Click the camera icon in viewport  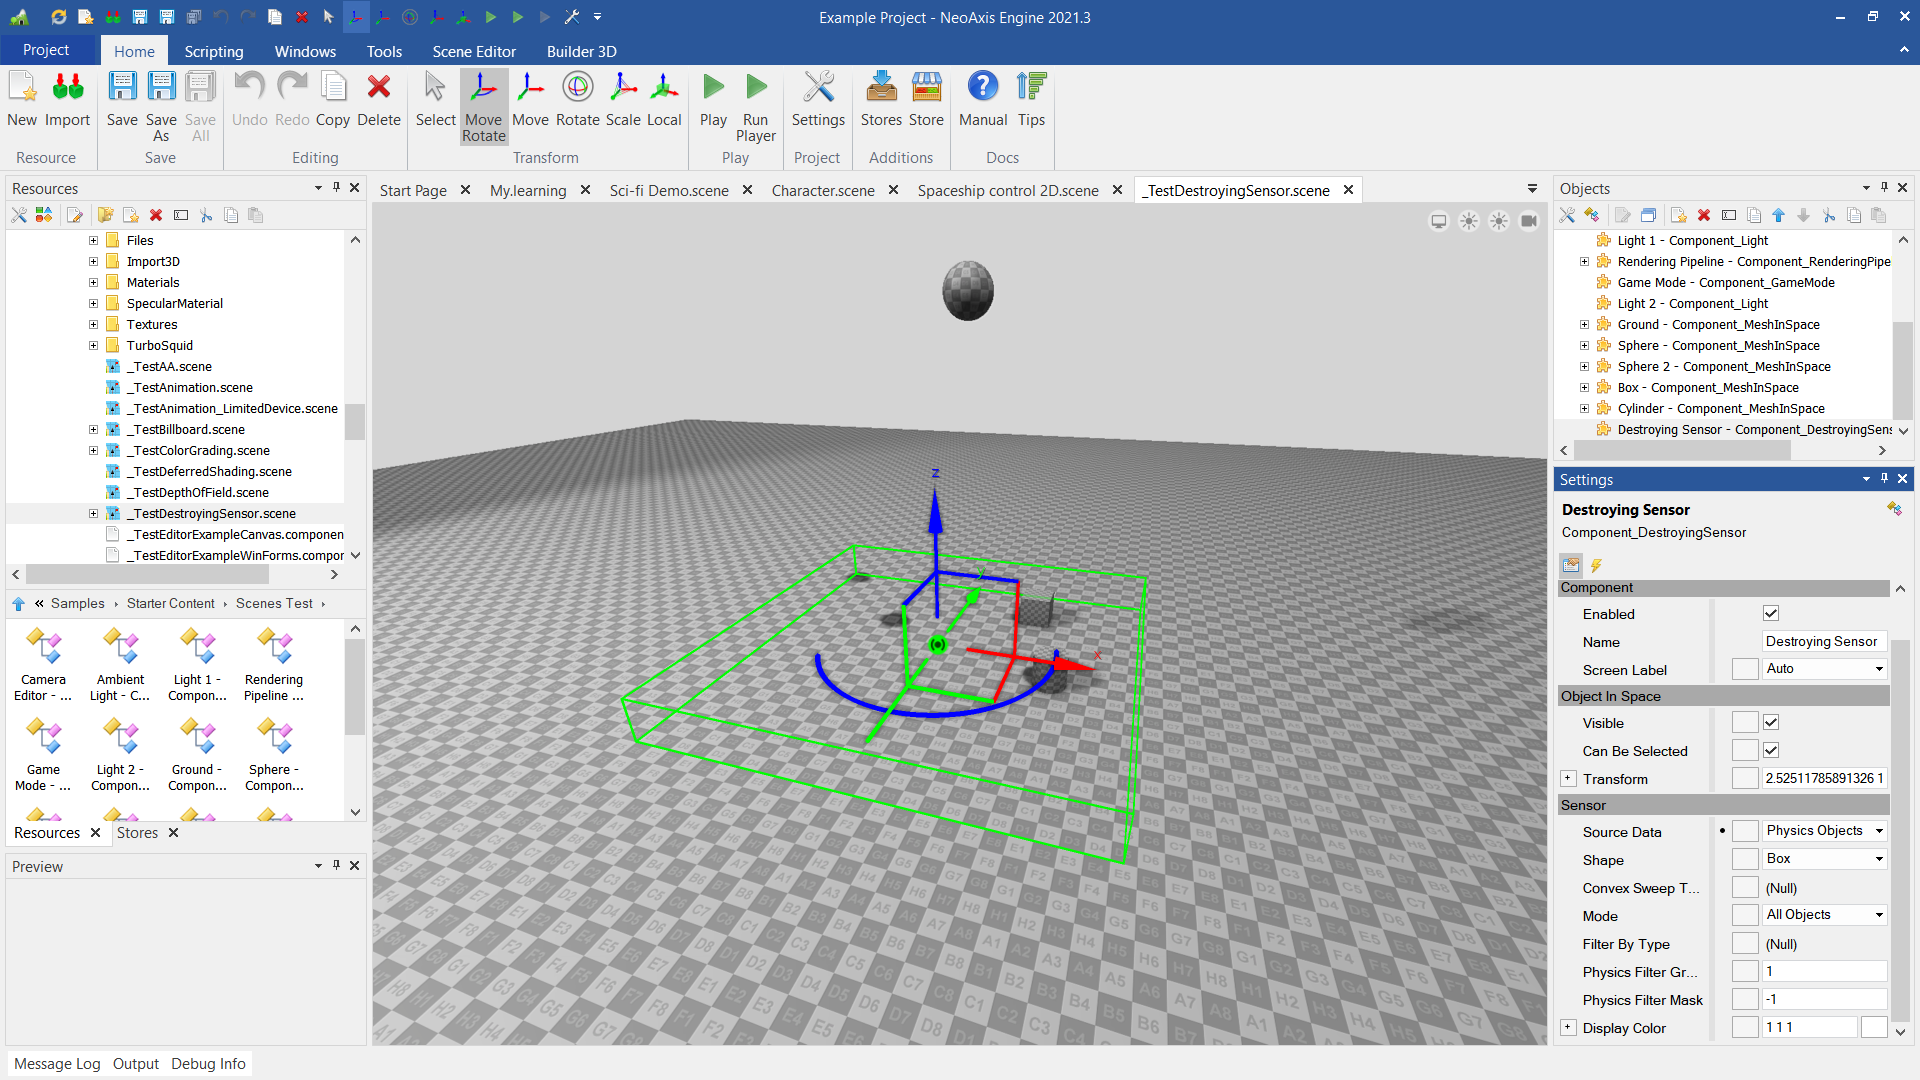(x=1528, y=221)
